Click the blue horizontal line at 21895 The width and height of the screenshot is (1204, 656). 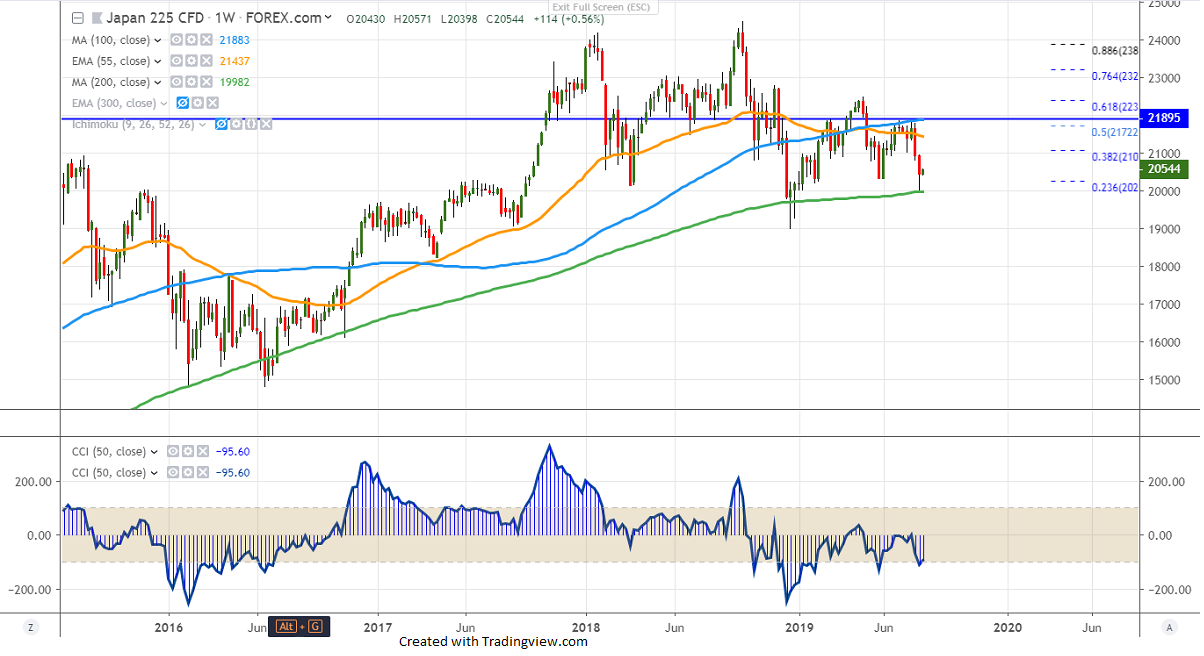[600, 119]
